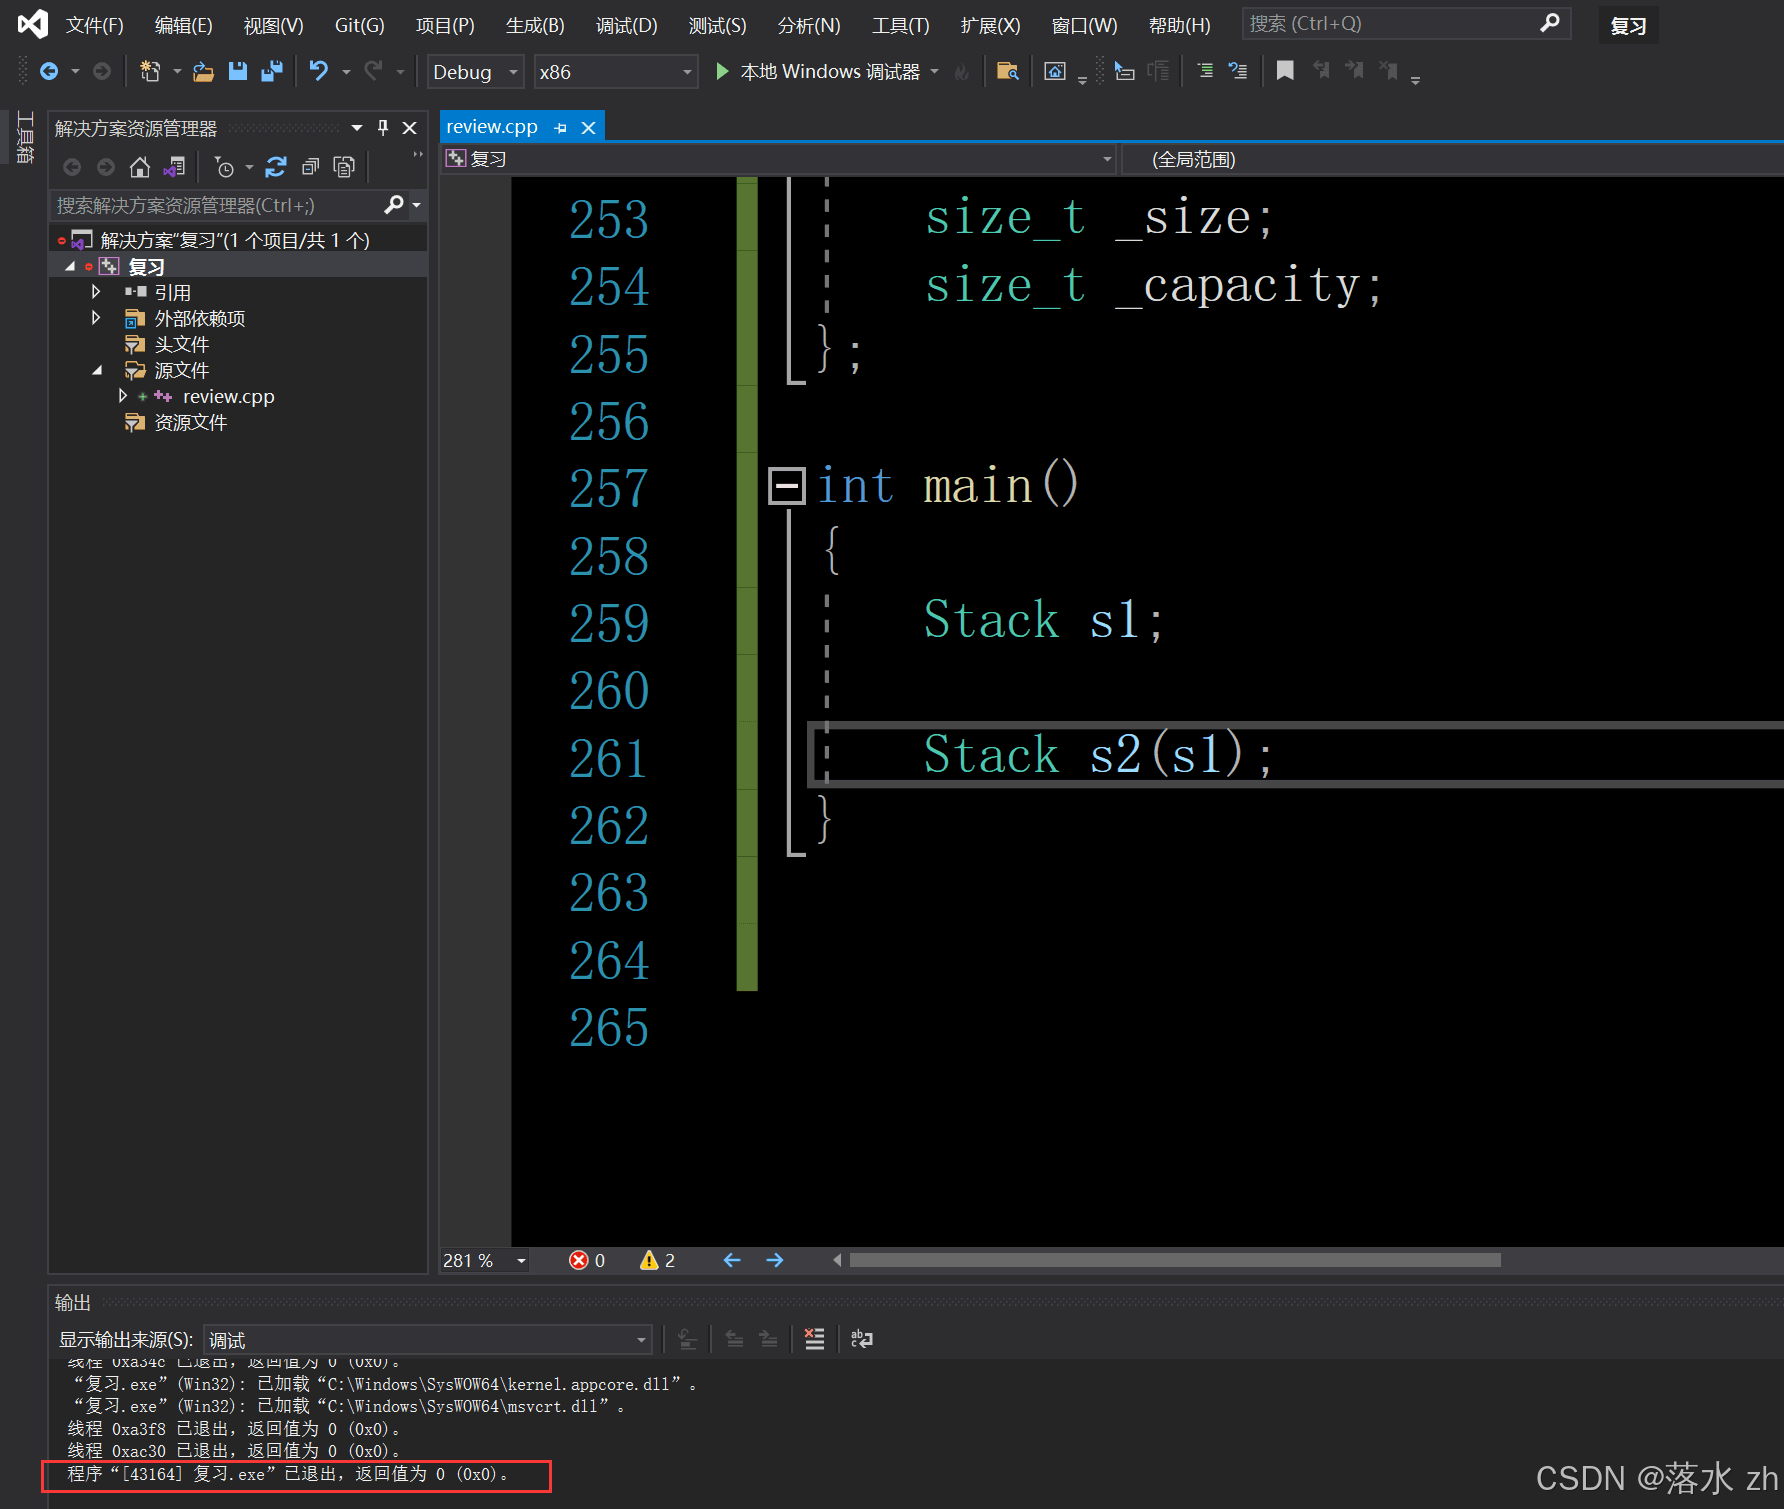Toggle the pin on the review.cpp tab

pos(560,128)
